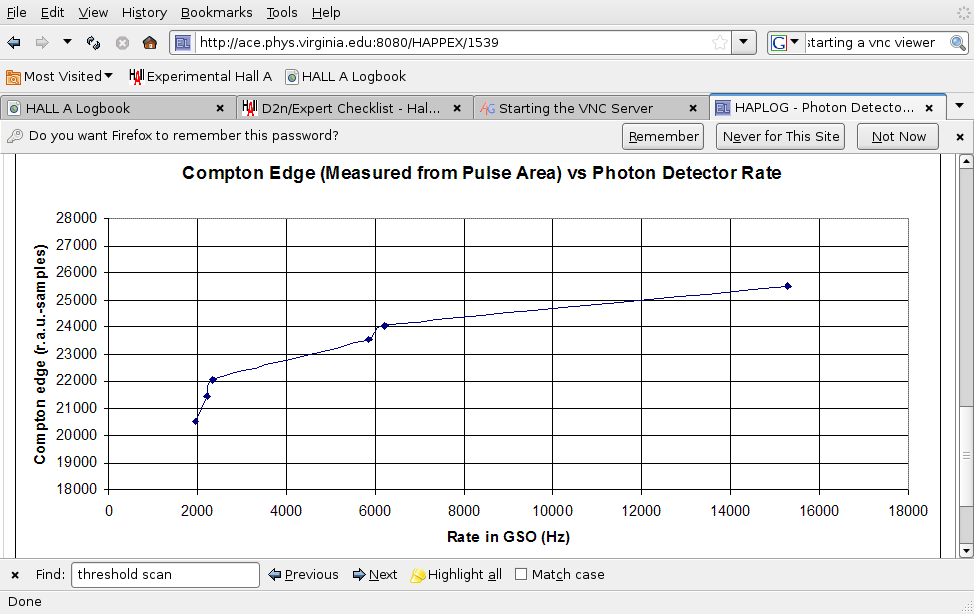Click the vertical scrollbar up arrow
Screen dimensions: 974x614
pos(966,162)
